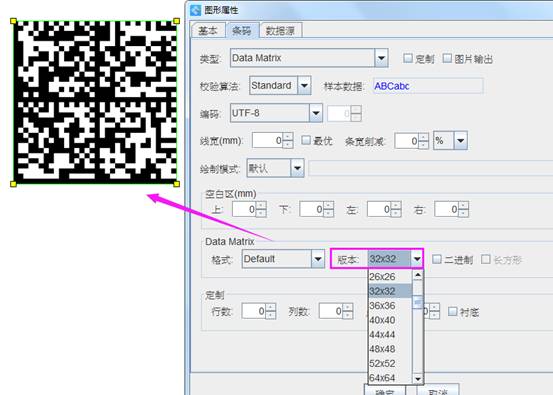Viewport: 553px width, 395px height.
Task: Enable the 最优 checkbox
Action: tap(306, 140)
